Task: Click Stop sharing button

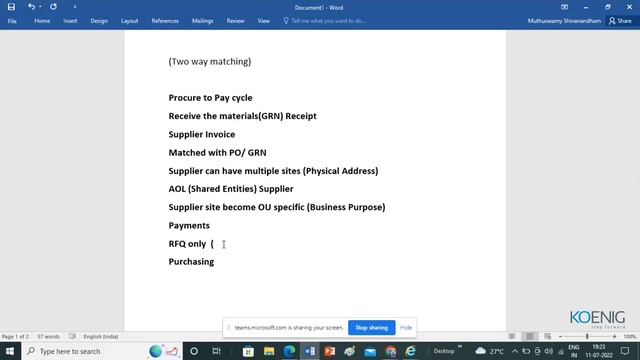Action: (371, 328)
